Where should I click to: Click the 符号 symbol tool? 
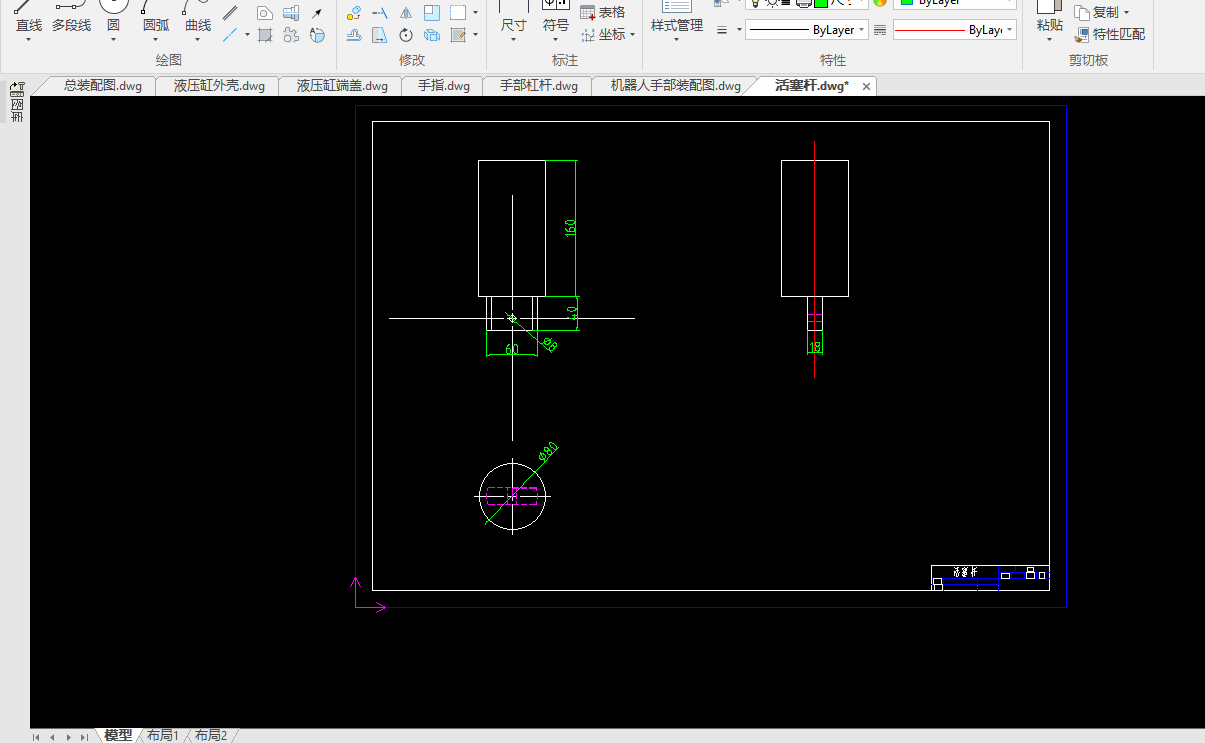[x=555, y=18]
